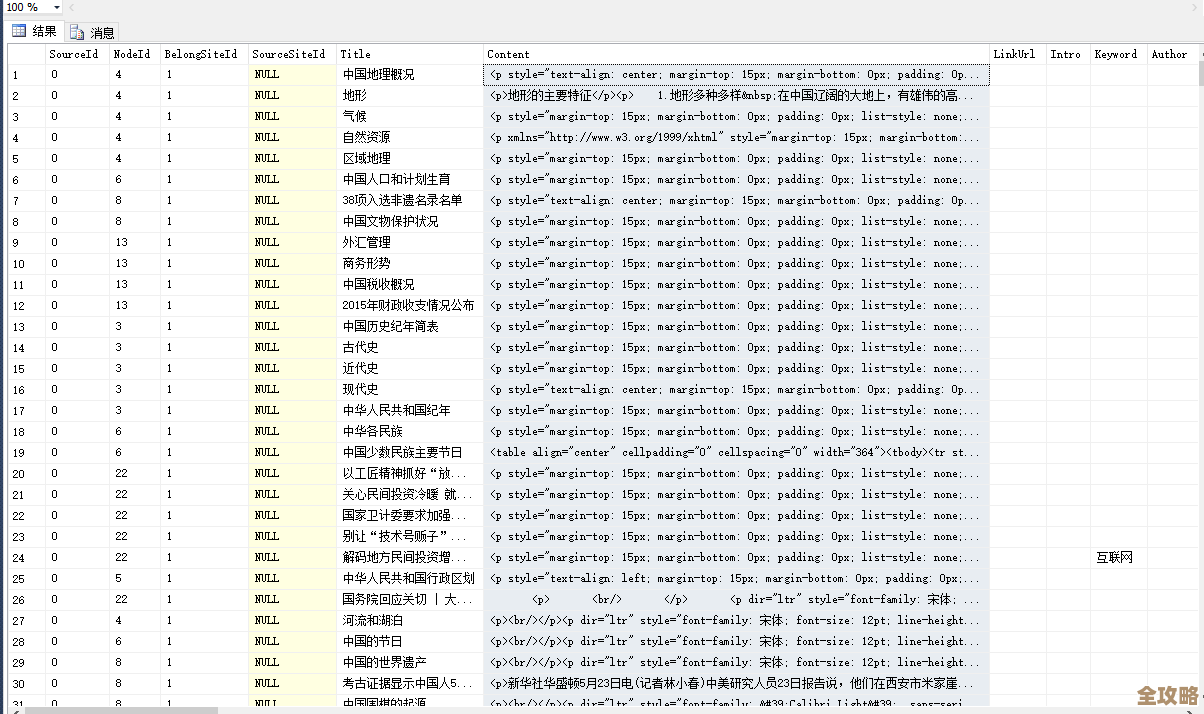Click the results grid icon on the 结果 tab
Screen dimensions: 1204x714
(18, 30)
